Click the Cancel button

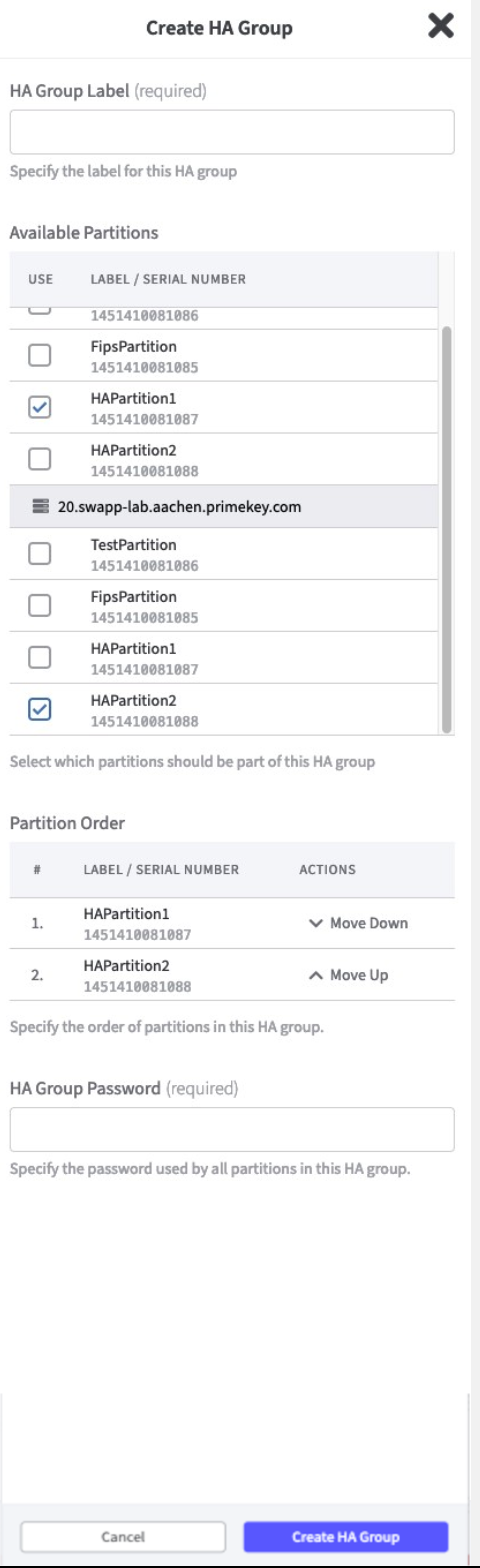pos(123,1536)
